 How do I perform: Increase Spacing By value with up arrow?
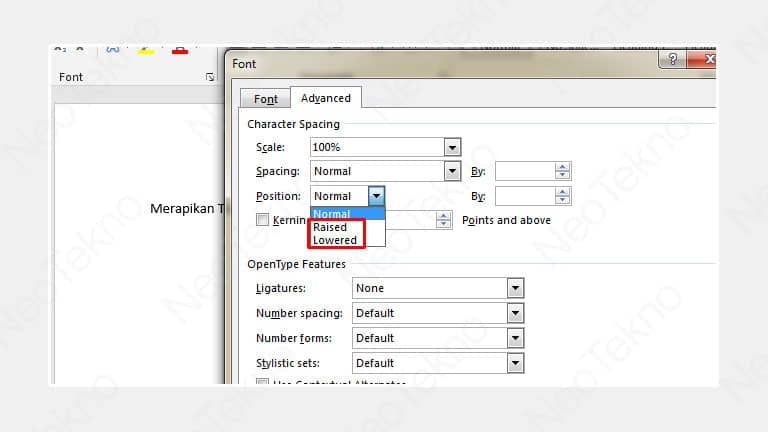click(562, 167)
